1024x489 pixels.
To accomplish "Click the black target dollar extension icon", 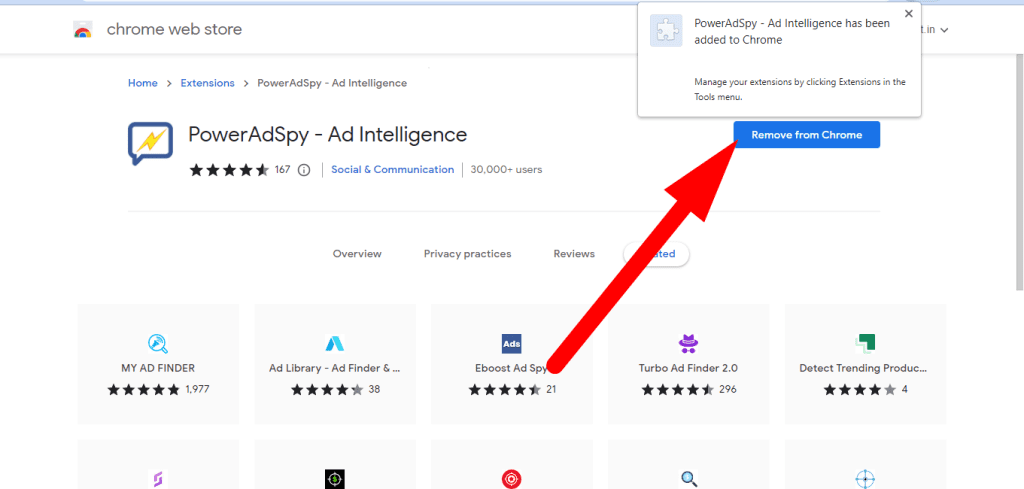I will tap(334, 479).
